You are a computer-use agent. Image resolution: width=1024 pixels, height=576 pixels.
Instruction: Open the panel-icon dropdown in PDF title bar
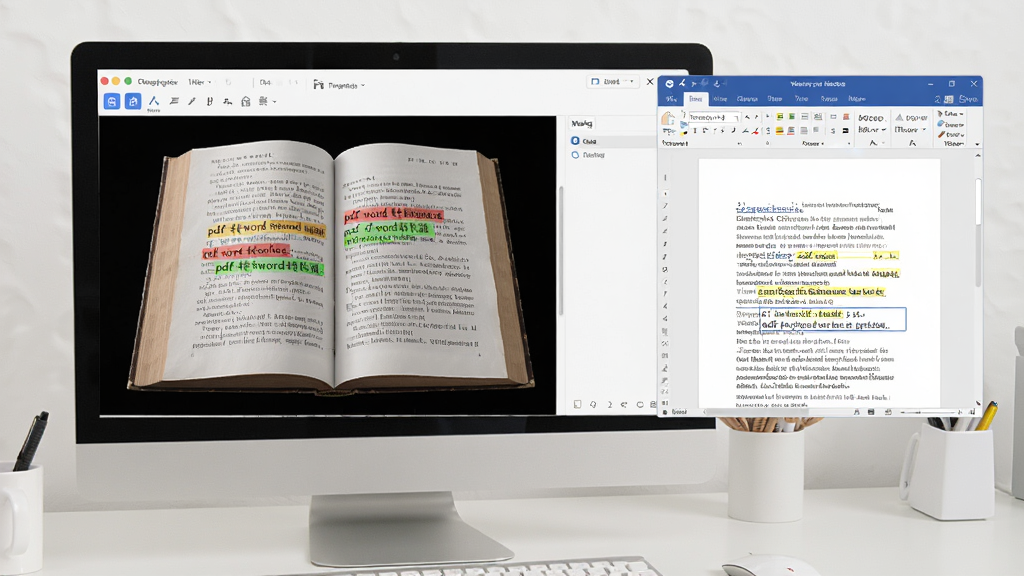(338, 85)
